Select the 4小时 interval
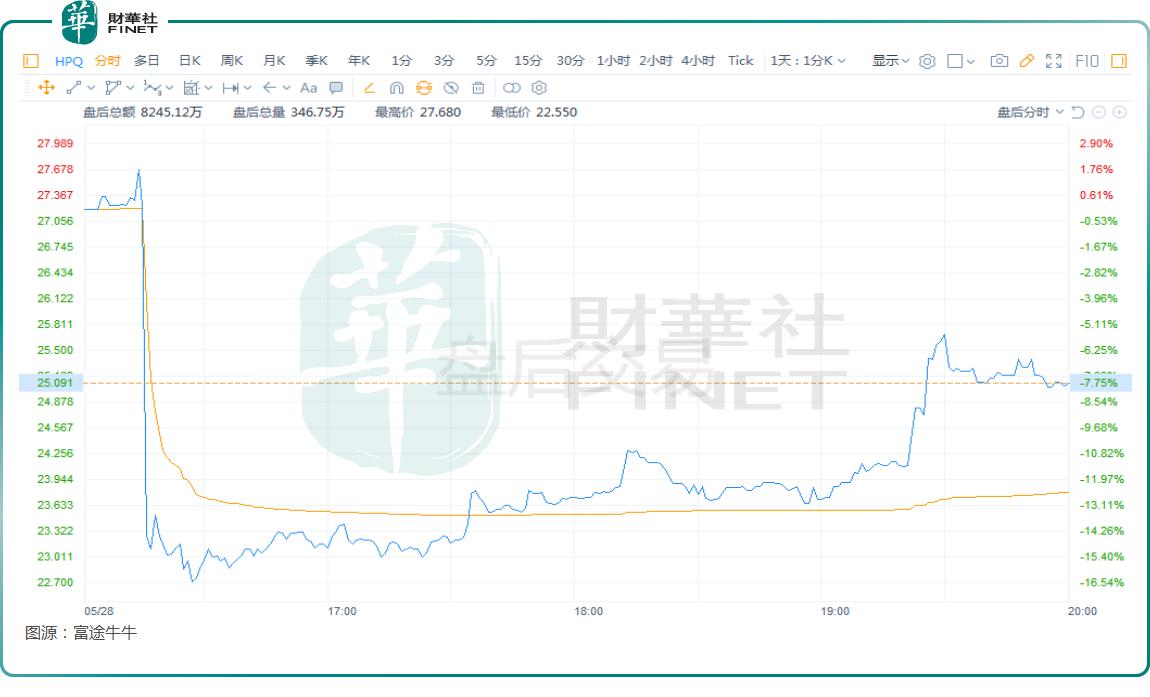Screen dimensions: 1150x697 coord(697,61)
